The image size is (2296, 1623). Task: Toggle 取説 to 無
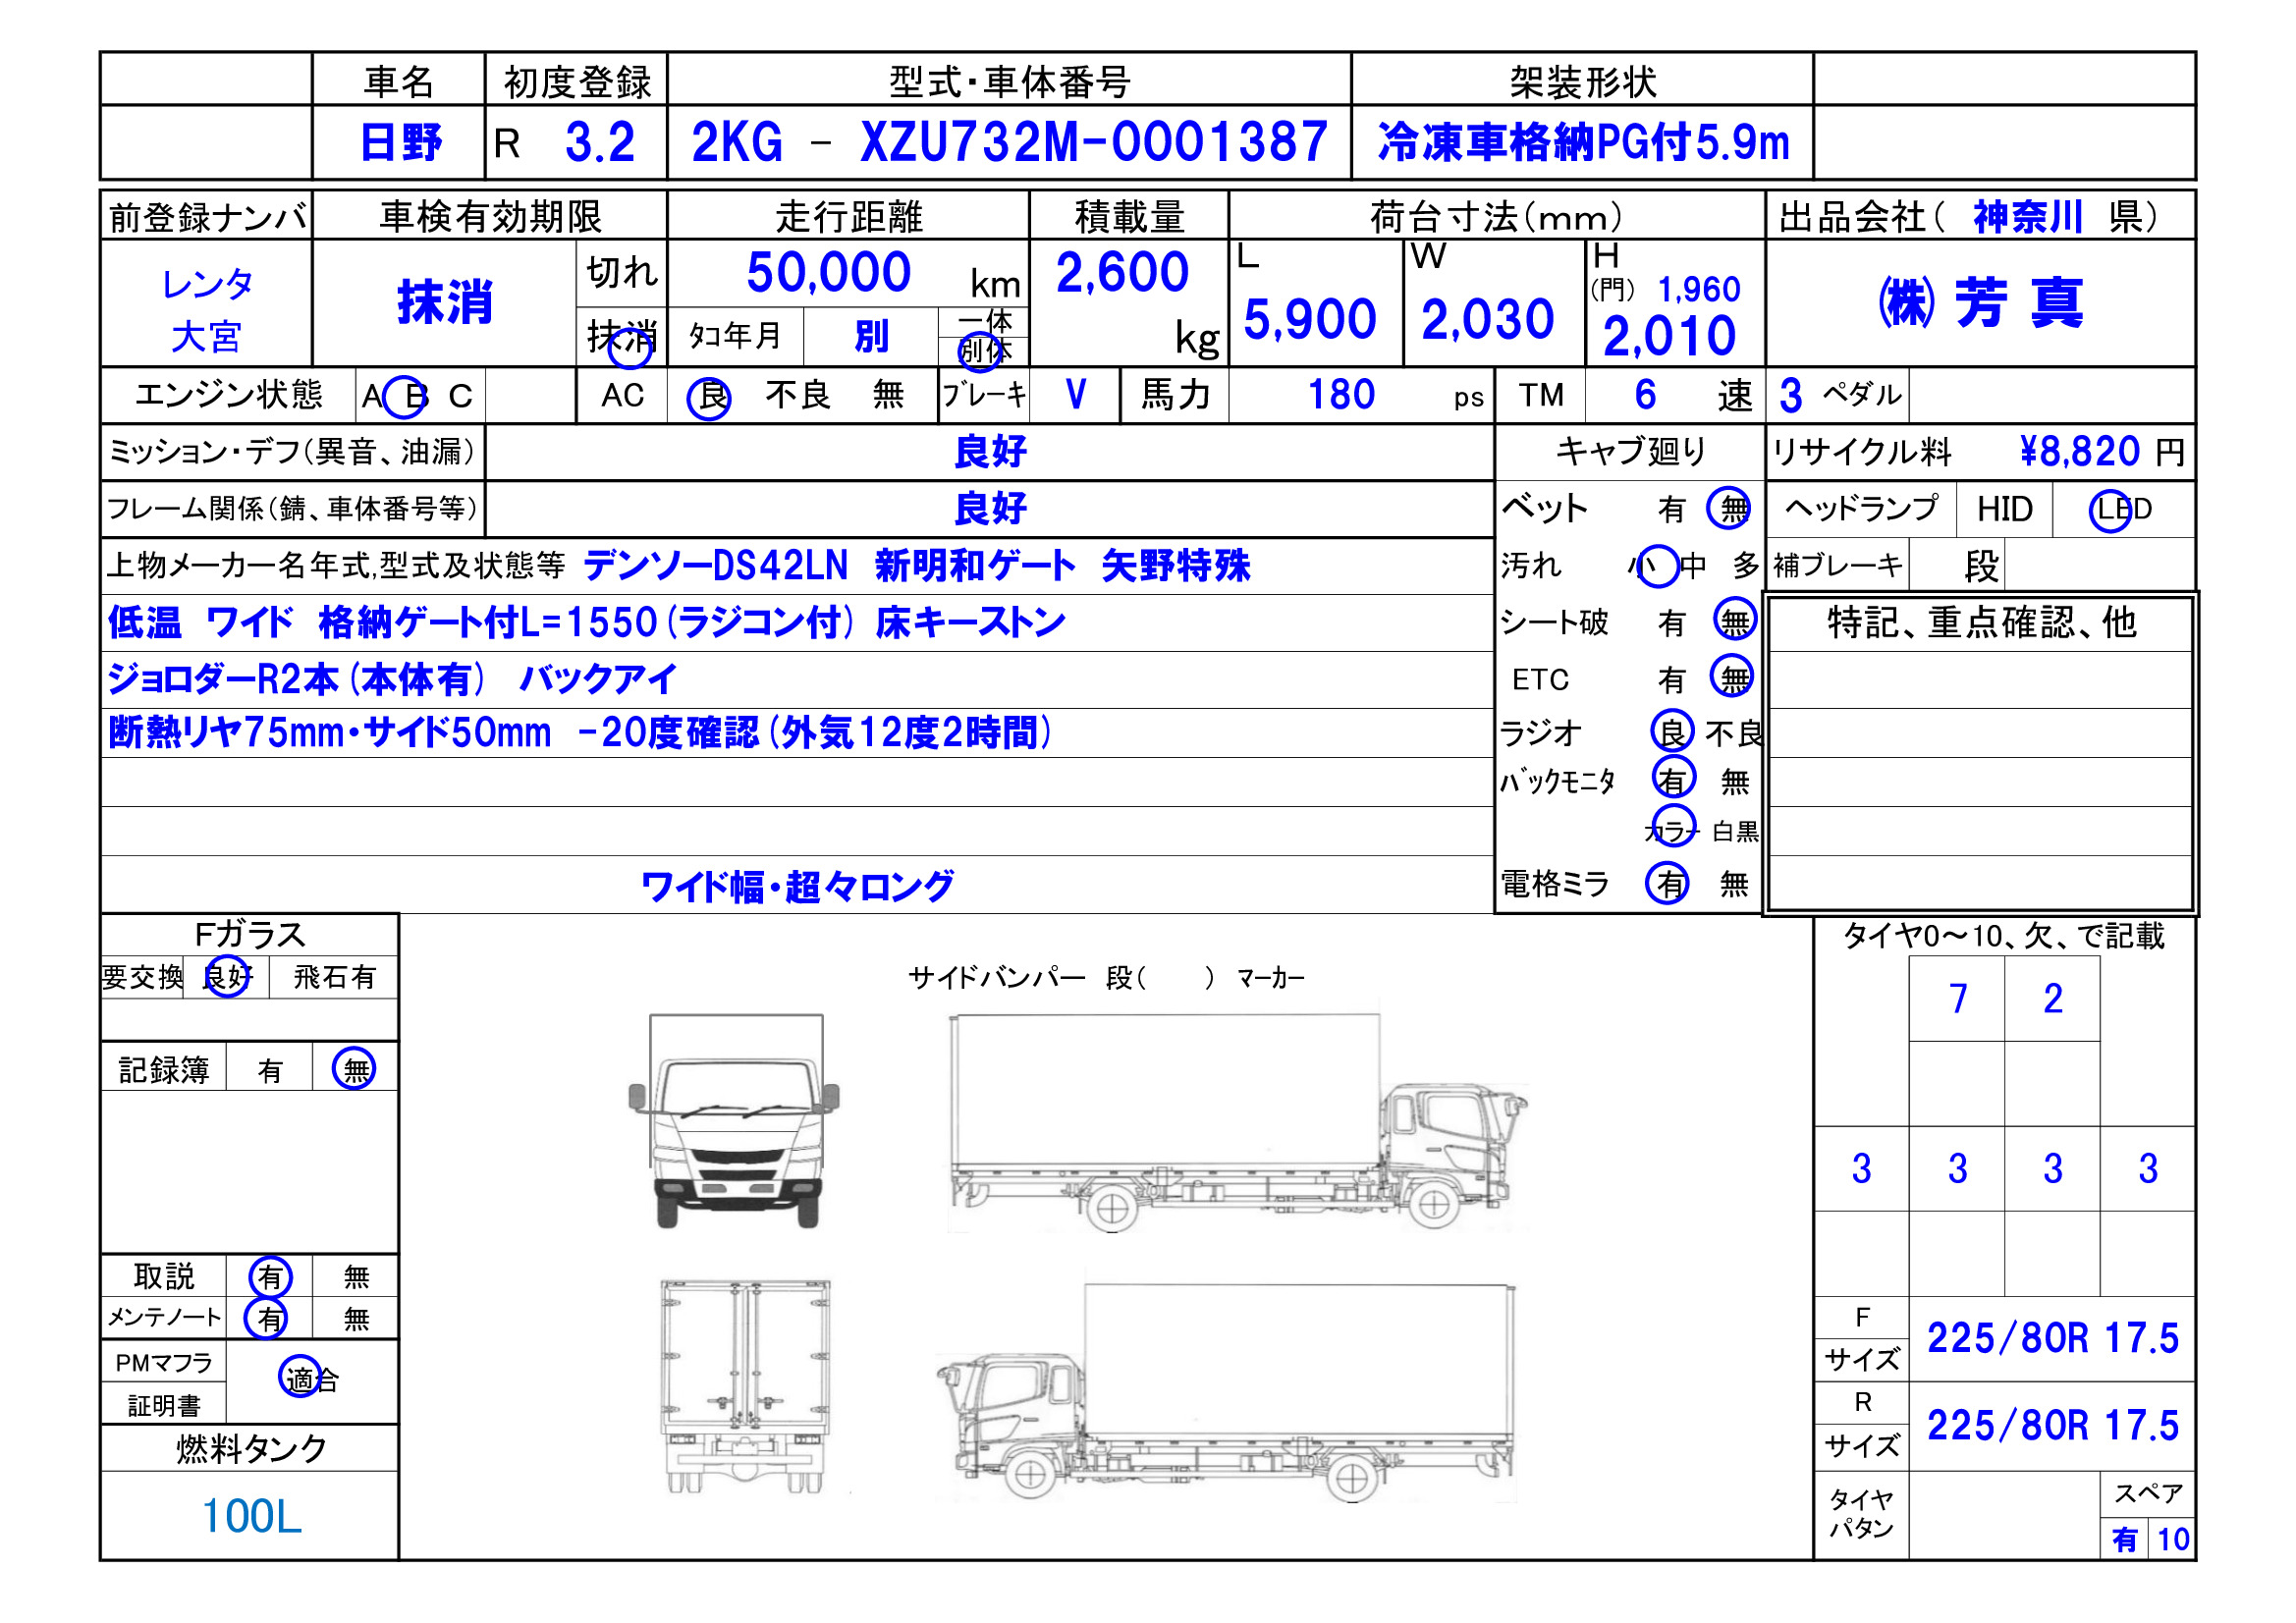click(x=355, y=1275)
